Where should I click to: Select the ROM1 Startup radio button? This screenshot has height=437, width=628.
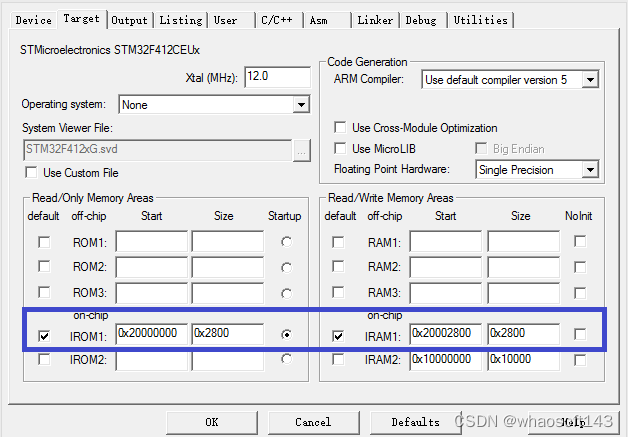tap(286, 242)
